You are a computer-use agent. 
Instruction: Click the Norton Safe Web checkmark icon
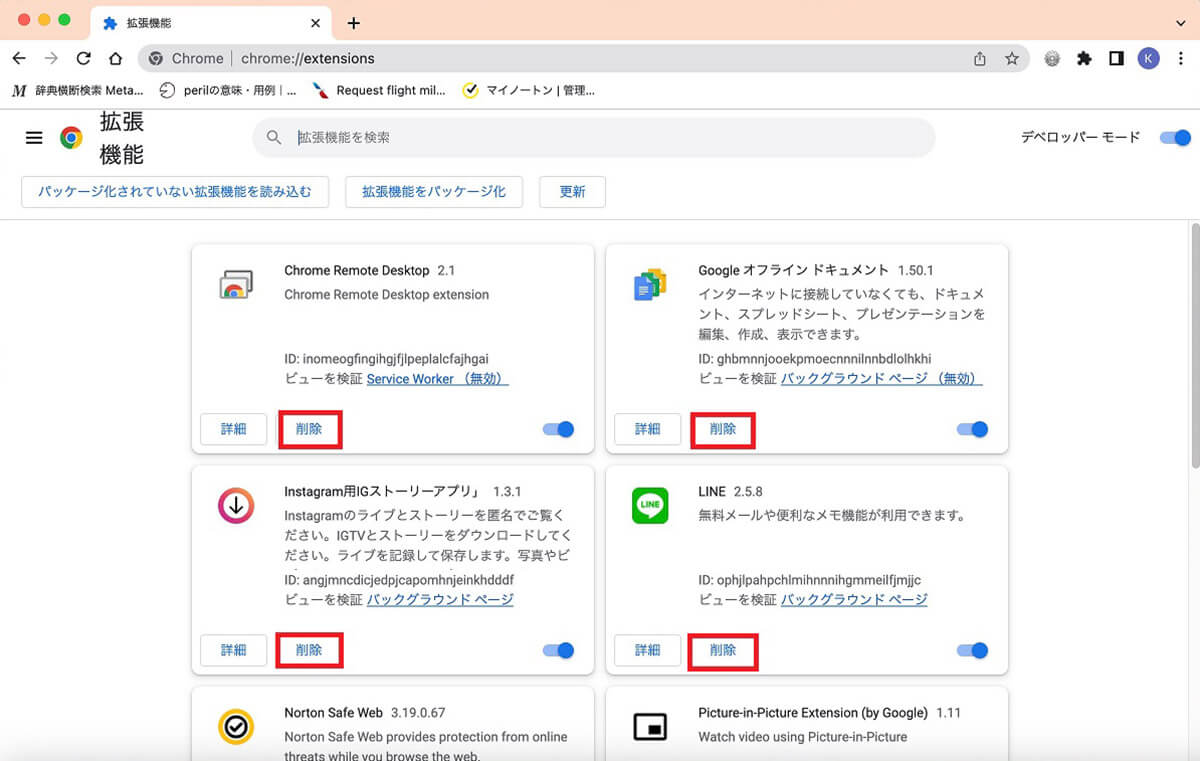point(236,727)
